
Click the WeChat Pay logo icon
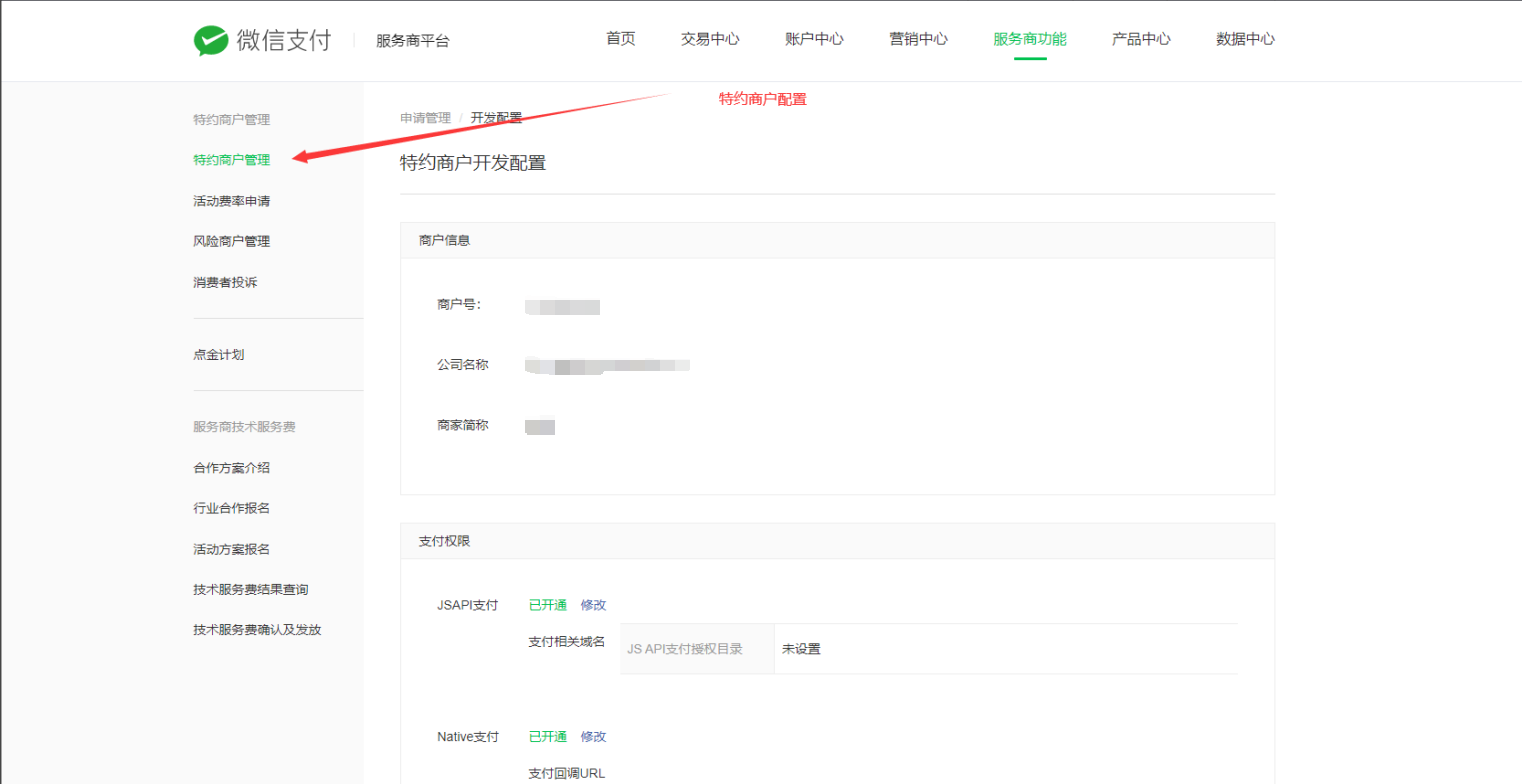pos(211,40)
